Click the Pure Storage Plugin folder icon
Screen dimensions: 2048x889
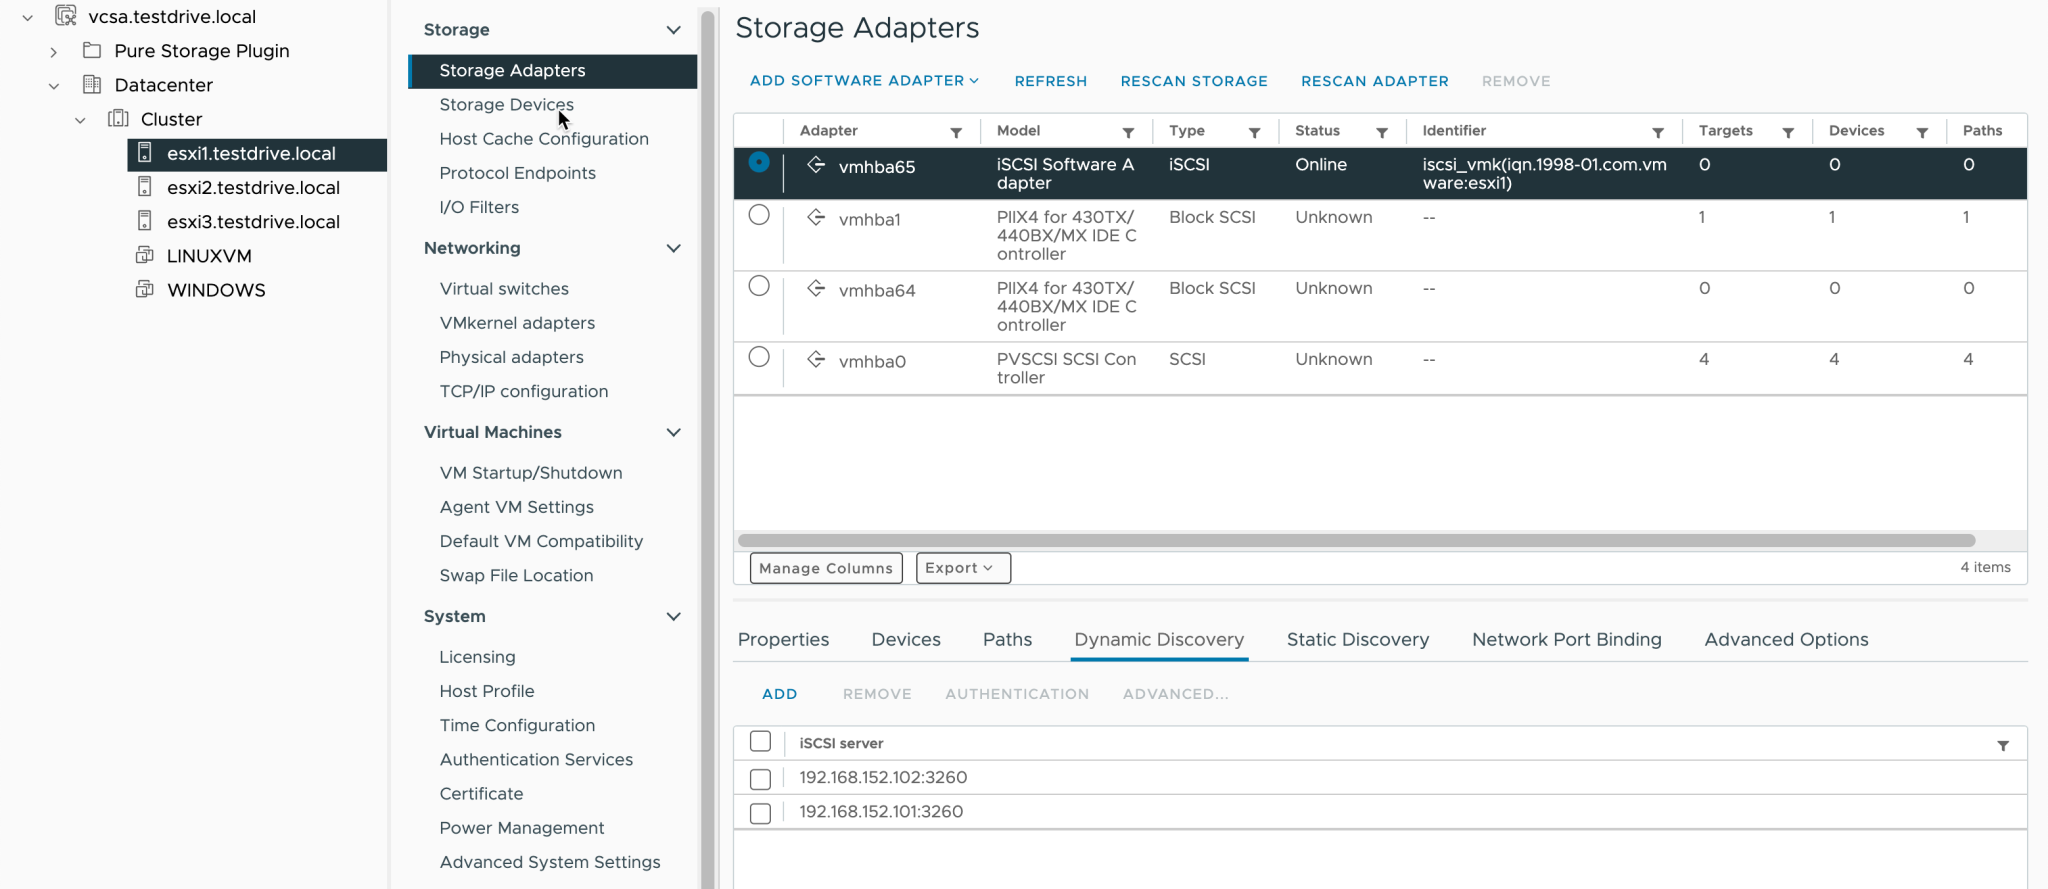92,50
